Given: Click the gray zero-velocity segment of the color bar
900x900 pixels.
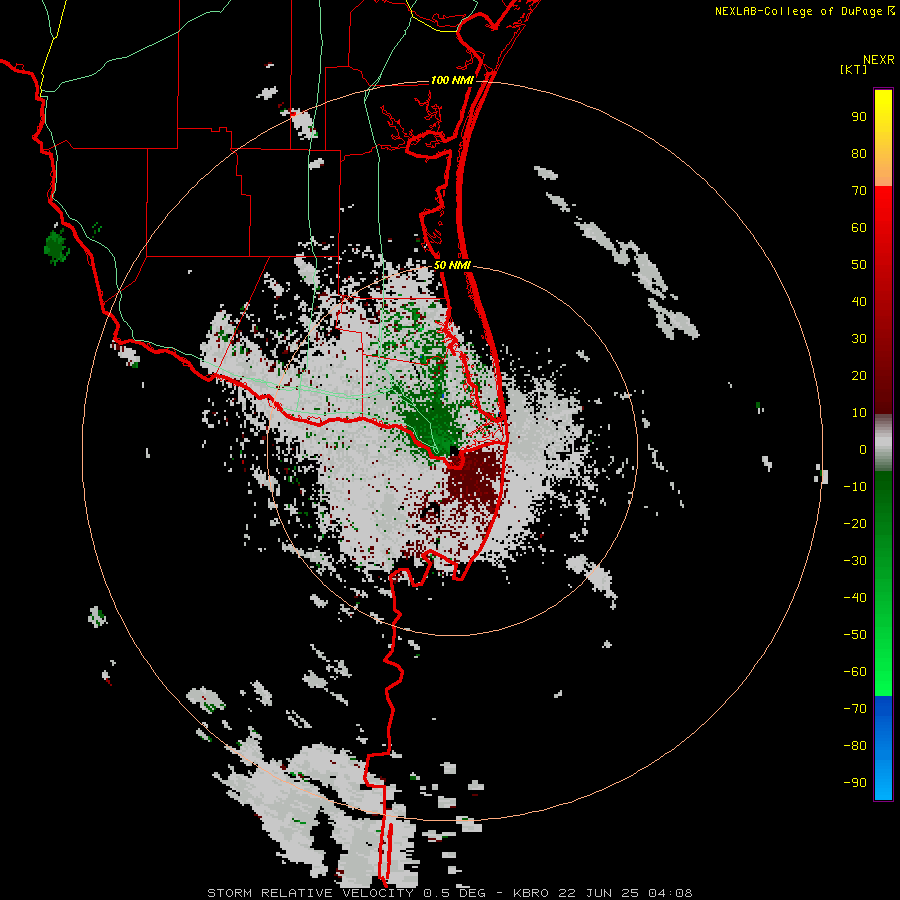Looking at the screenshot, I should [x=883, y=443].
